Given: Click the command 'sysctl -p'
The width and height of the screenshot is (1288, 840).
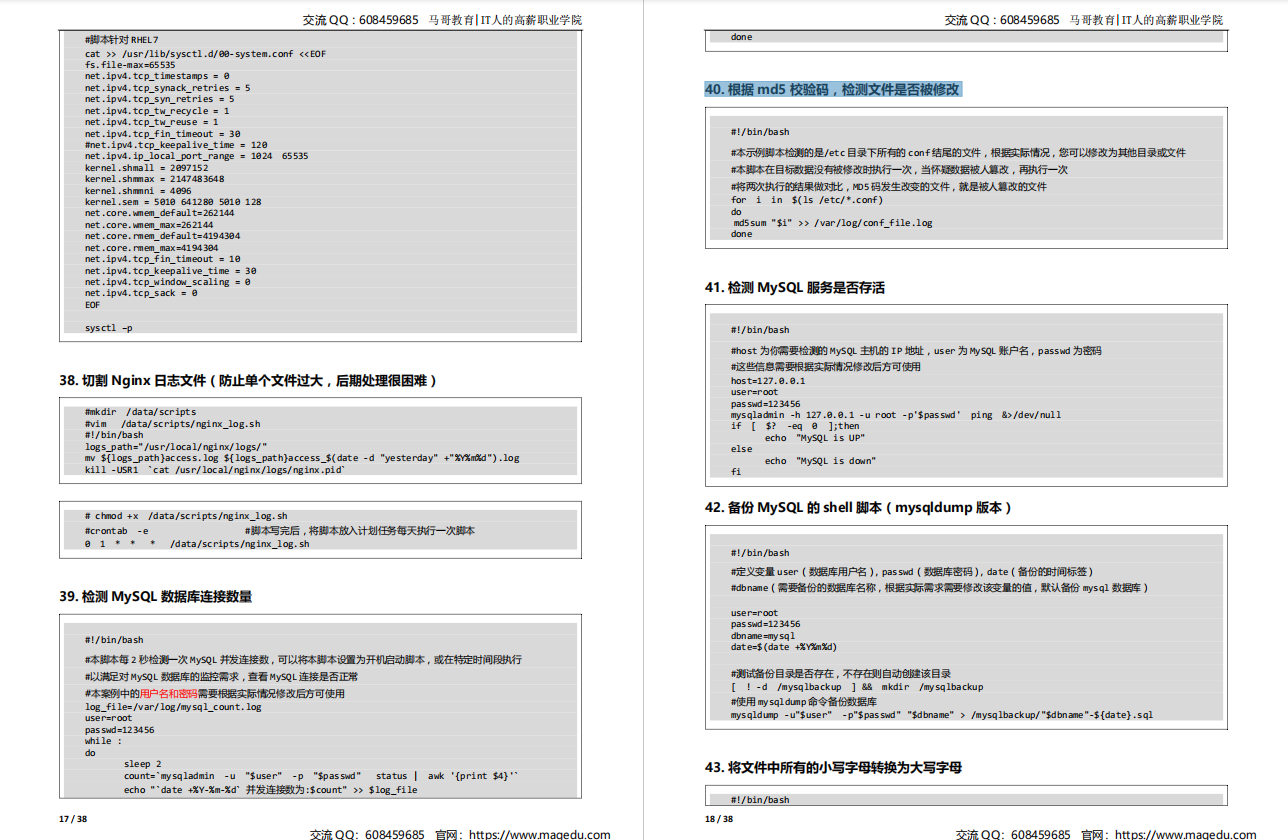Looking at the screenshot, I should click(x=109, y=328).
